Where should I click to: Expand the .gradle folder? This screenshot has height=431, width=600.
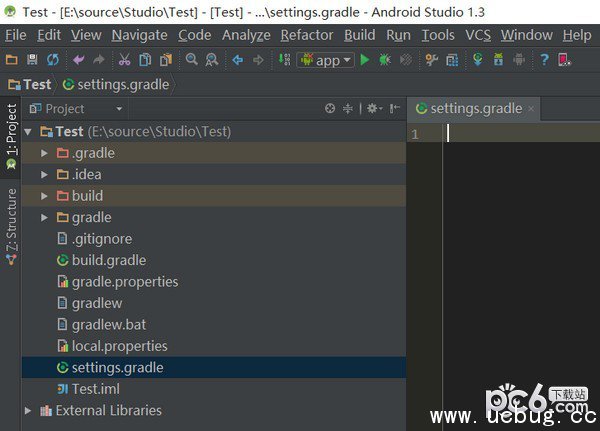(x=44, y=153)
